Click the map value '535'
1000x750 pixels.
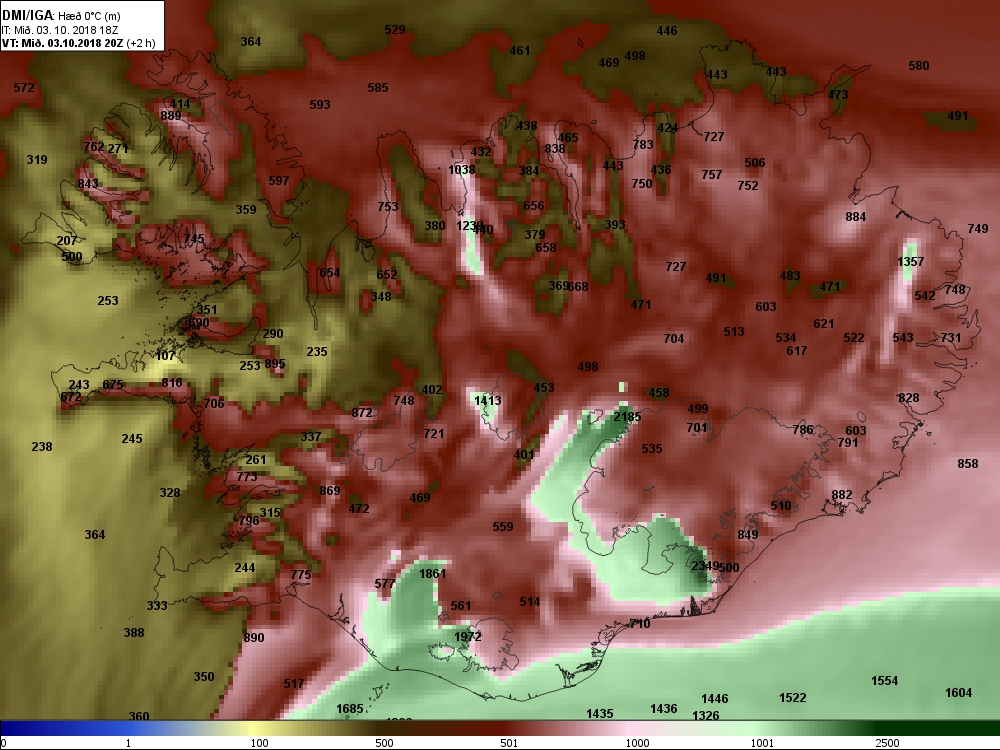click(651, 449)
